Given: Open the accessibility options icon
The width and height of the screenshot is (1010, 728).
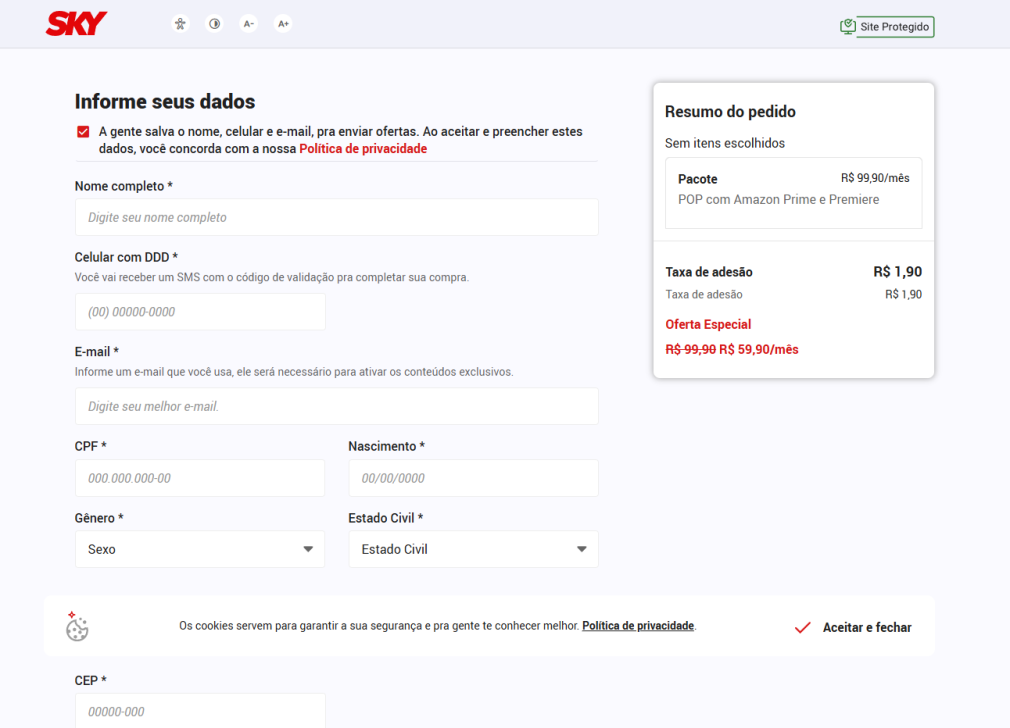Looking at the screenshot, I should tap(180, 24).
